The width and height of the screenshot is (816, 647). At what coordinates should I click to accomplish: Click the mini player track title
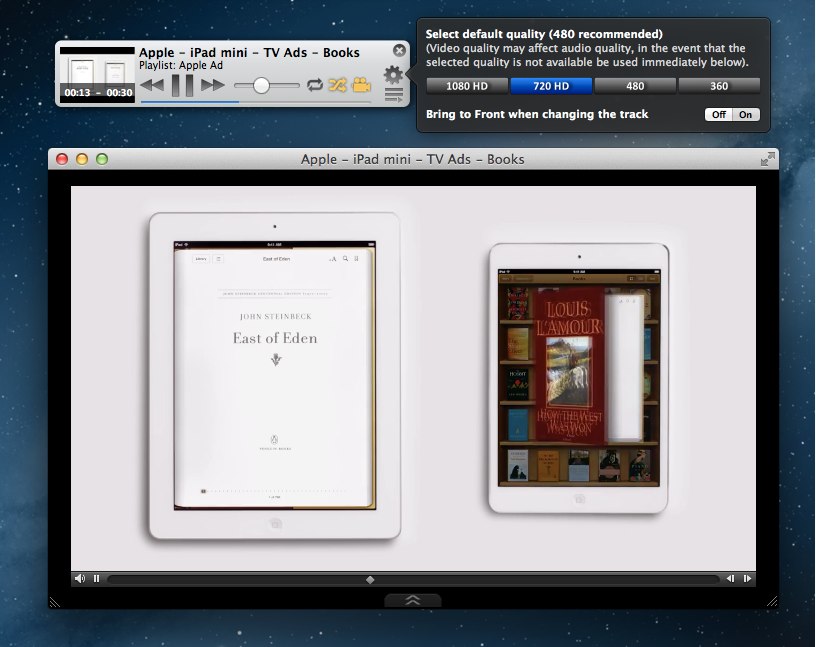pos(249,53)
